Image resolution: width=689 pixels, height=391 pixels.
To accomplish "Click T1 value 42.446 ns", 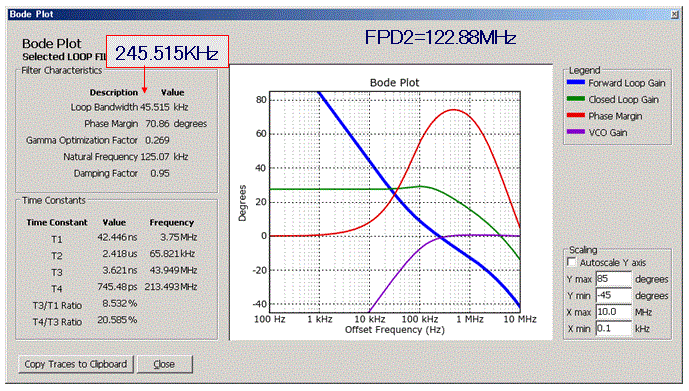I will coord(117,237).
